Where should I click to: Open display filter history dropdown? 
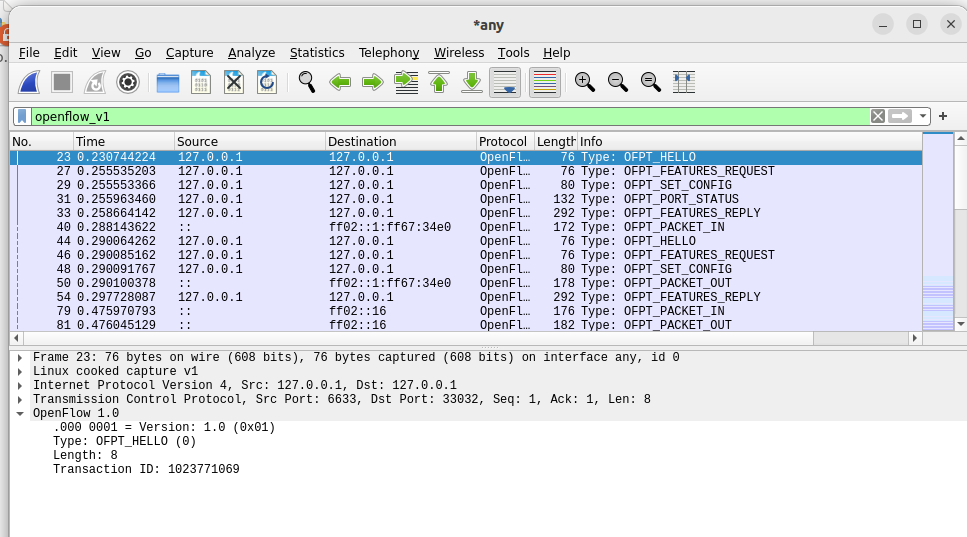click(x=922, y=116)
